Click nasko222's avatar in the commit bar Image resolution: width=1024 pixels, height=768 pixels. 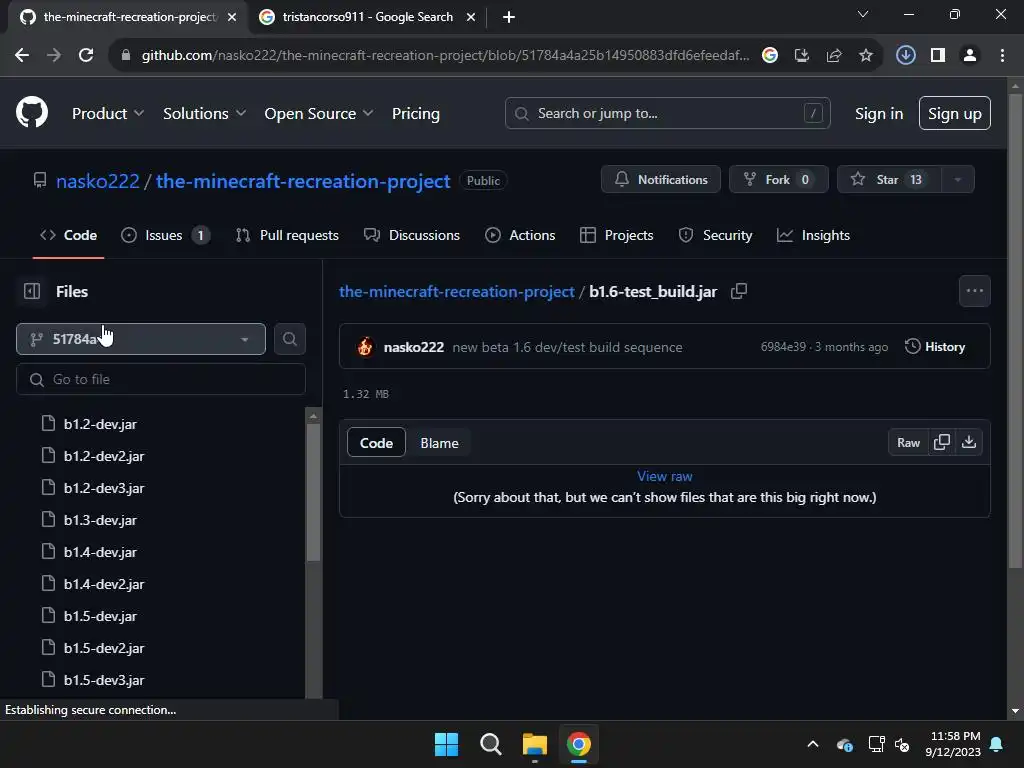365,347
